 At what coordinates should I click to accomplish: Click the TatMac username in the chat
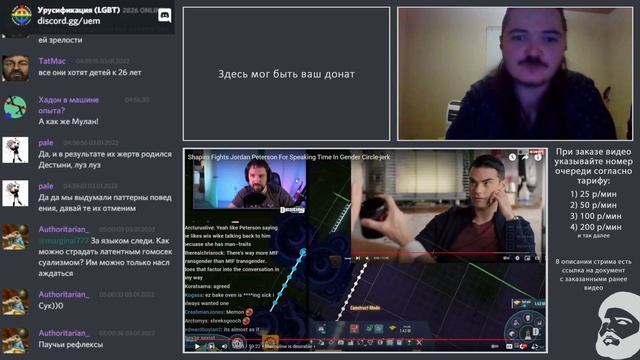coord(52,61)
